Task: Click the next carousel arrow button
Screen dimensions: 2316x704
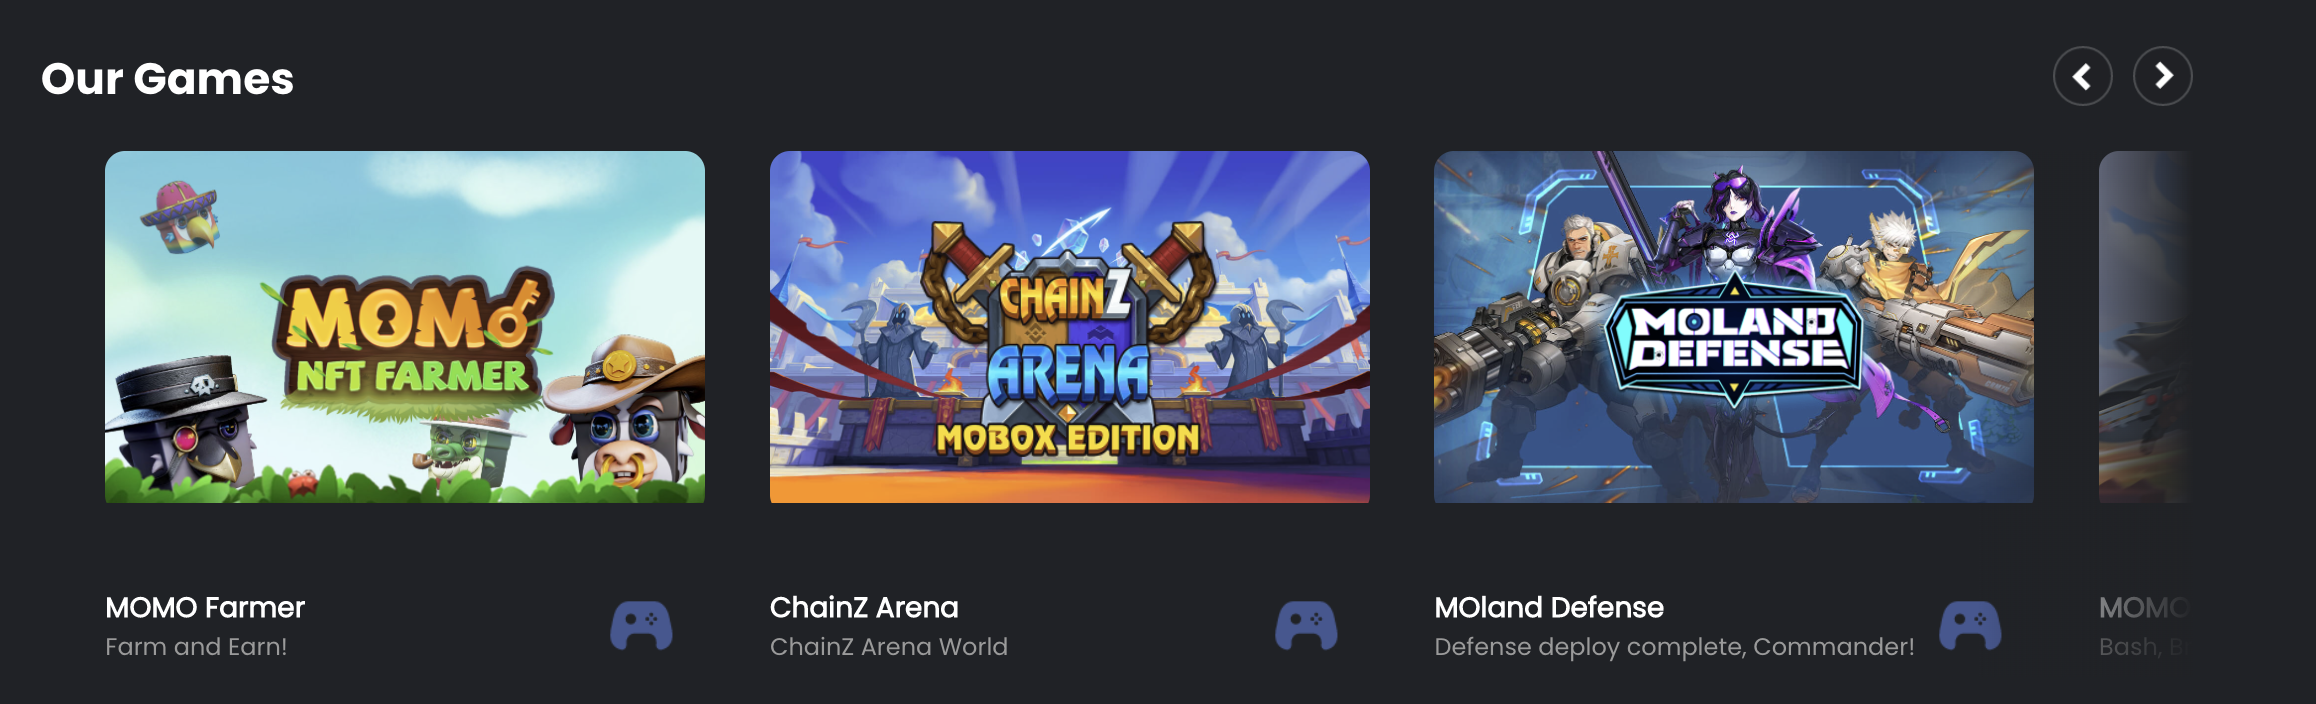Action: [2162, 76]
